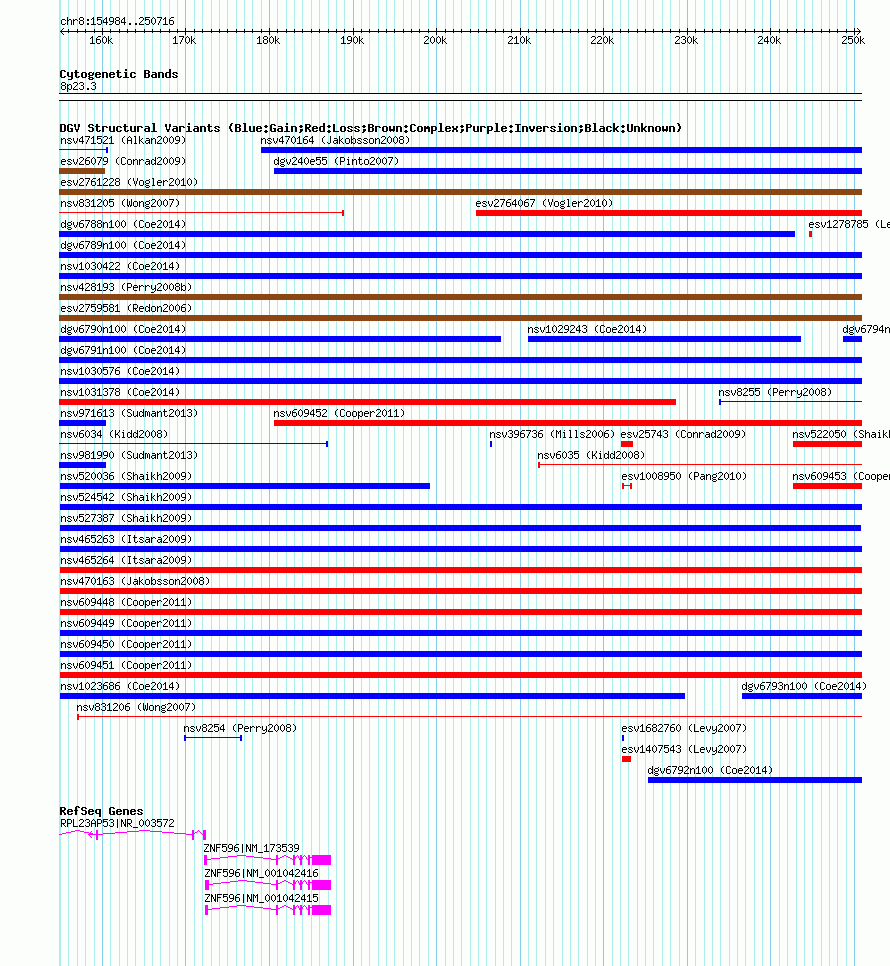The width and height of the screenshot is (890, 966).
Task: Open the nsv524542 (Shaikh2009) variant label
Action: coord(126,497)
